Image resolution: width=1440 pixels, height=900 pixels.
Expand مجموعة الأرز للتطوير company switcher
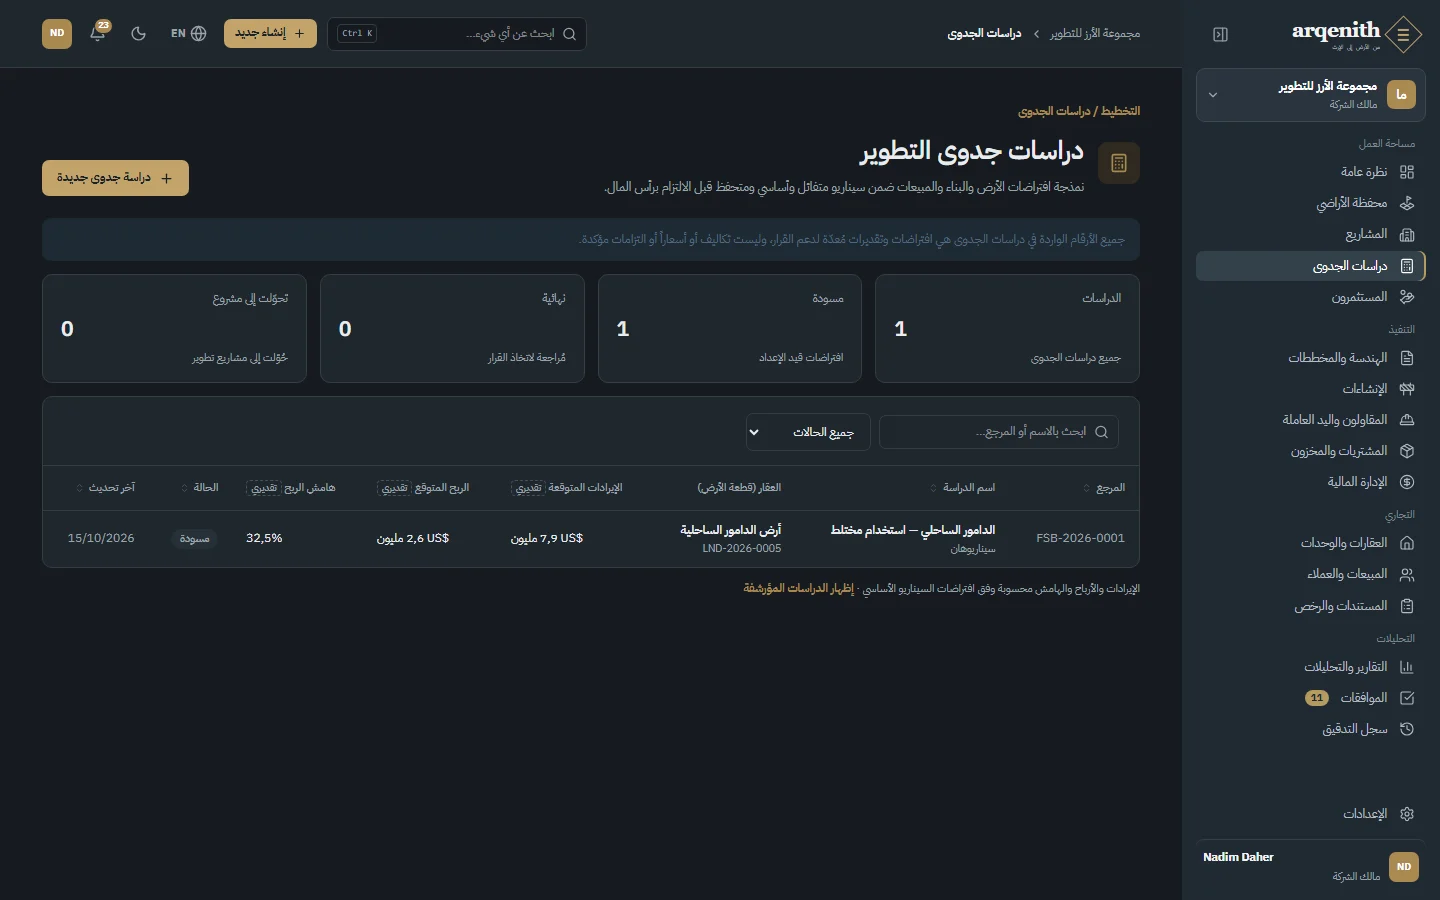[x=1311, y=95]
